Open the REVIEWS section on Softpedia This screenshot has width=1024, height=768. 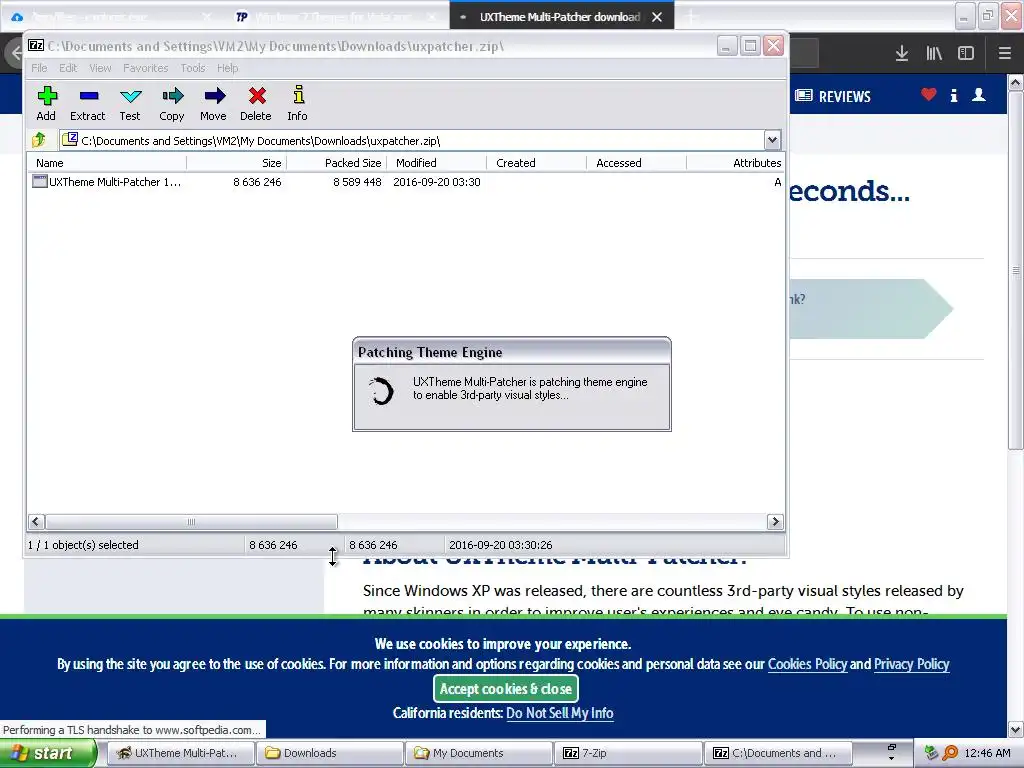pos(833,97)
